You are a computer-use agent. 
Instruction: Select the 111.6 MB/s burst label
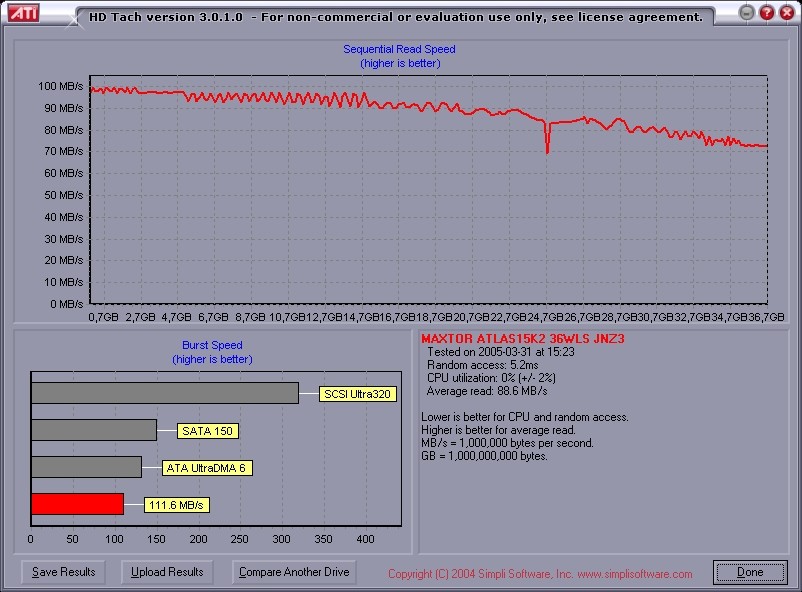coord(176,505)
